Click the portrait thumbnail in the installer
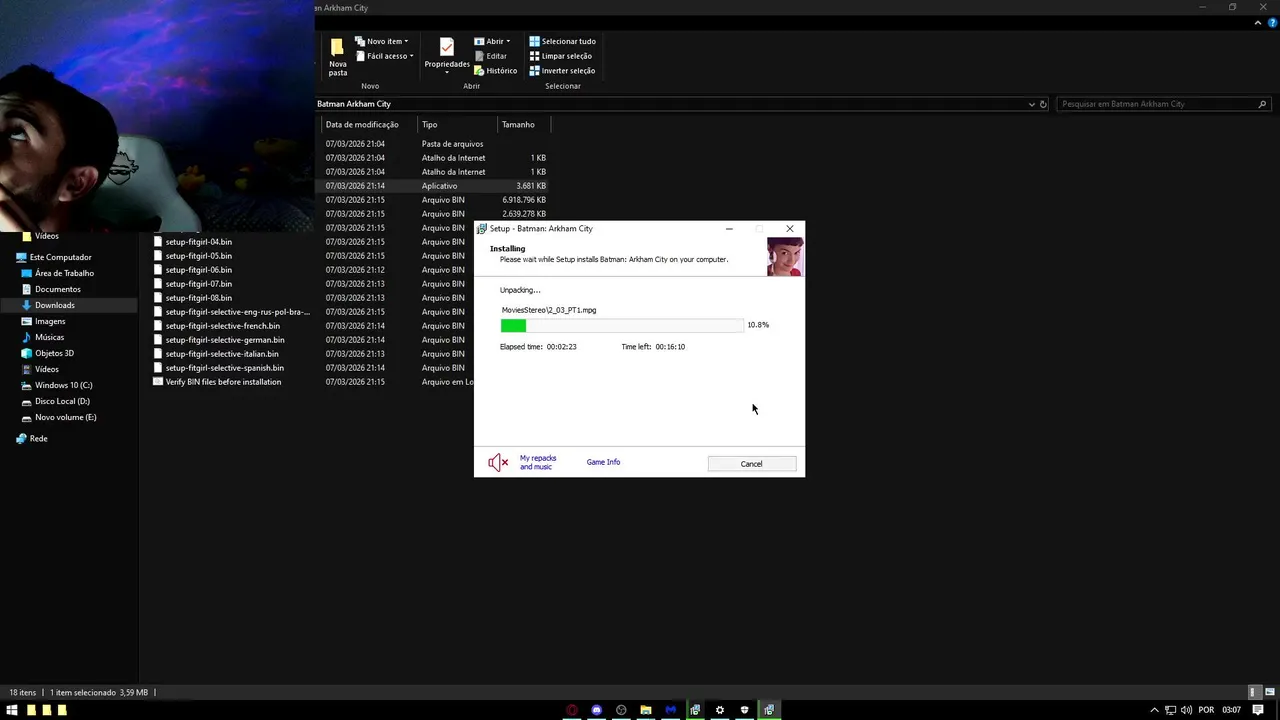Image resolution: width=1280 pixels, height=720 pixels. click(784, 258)
